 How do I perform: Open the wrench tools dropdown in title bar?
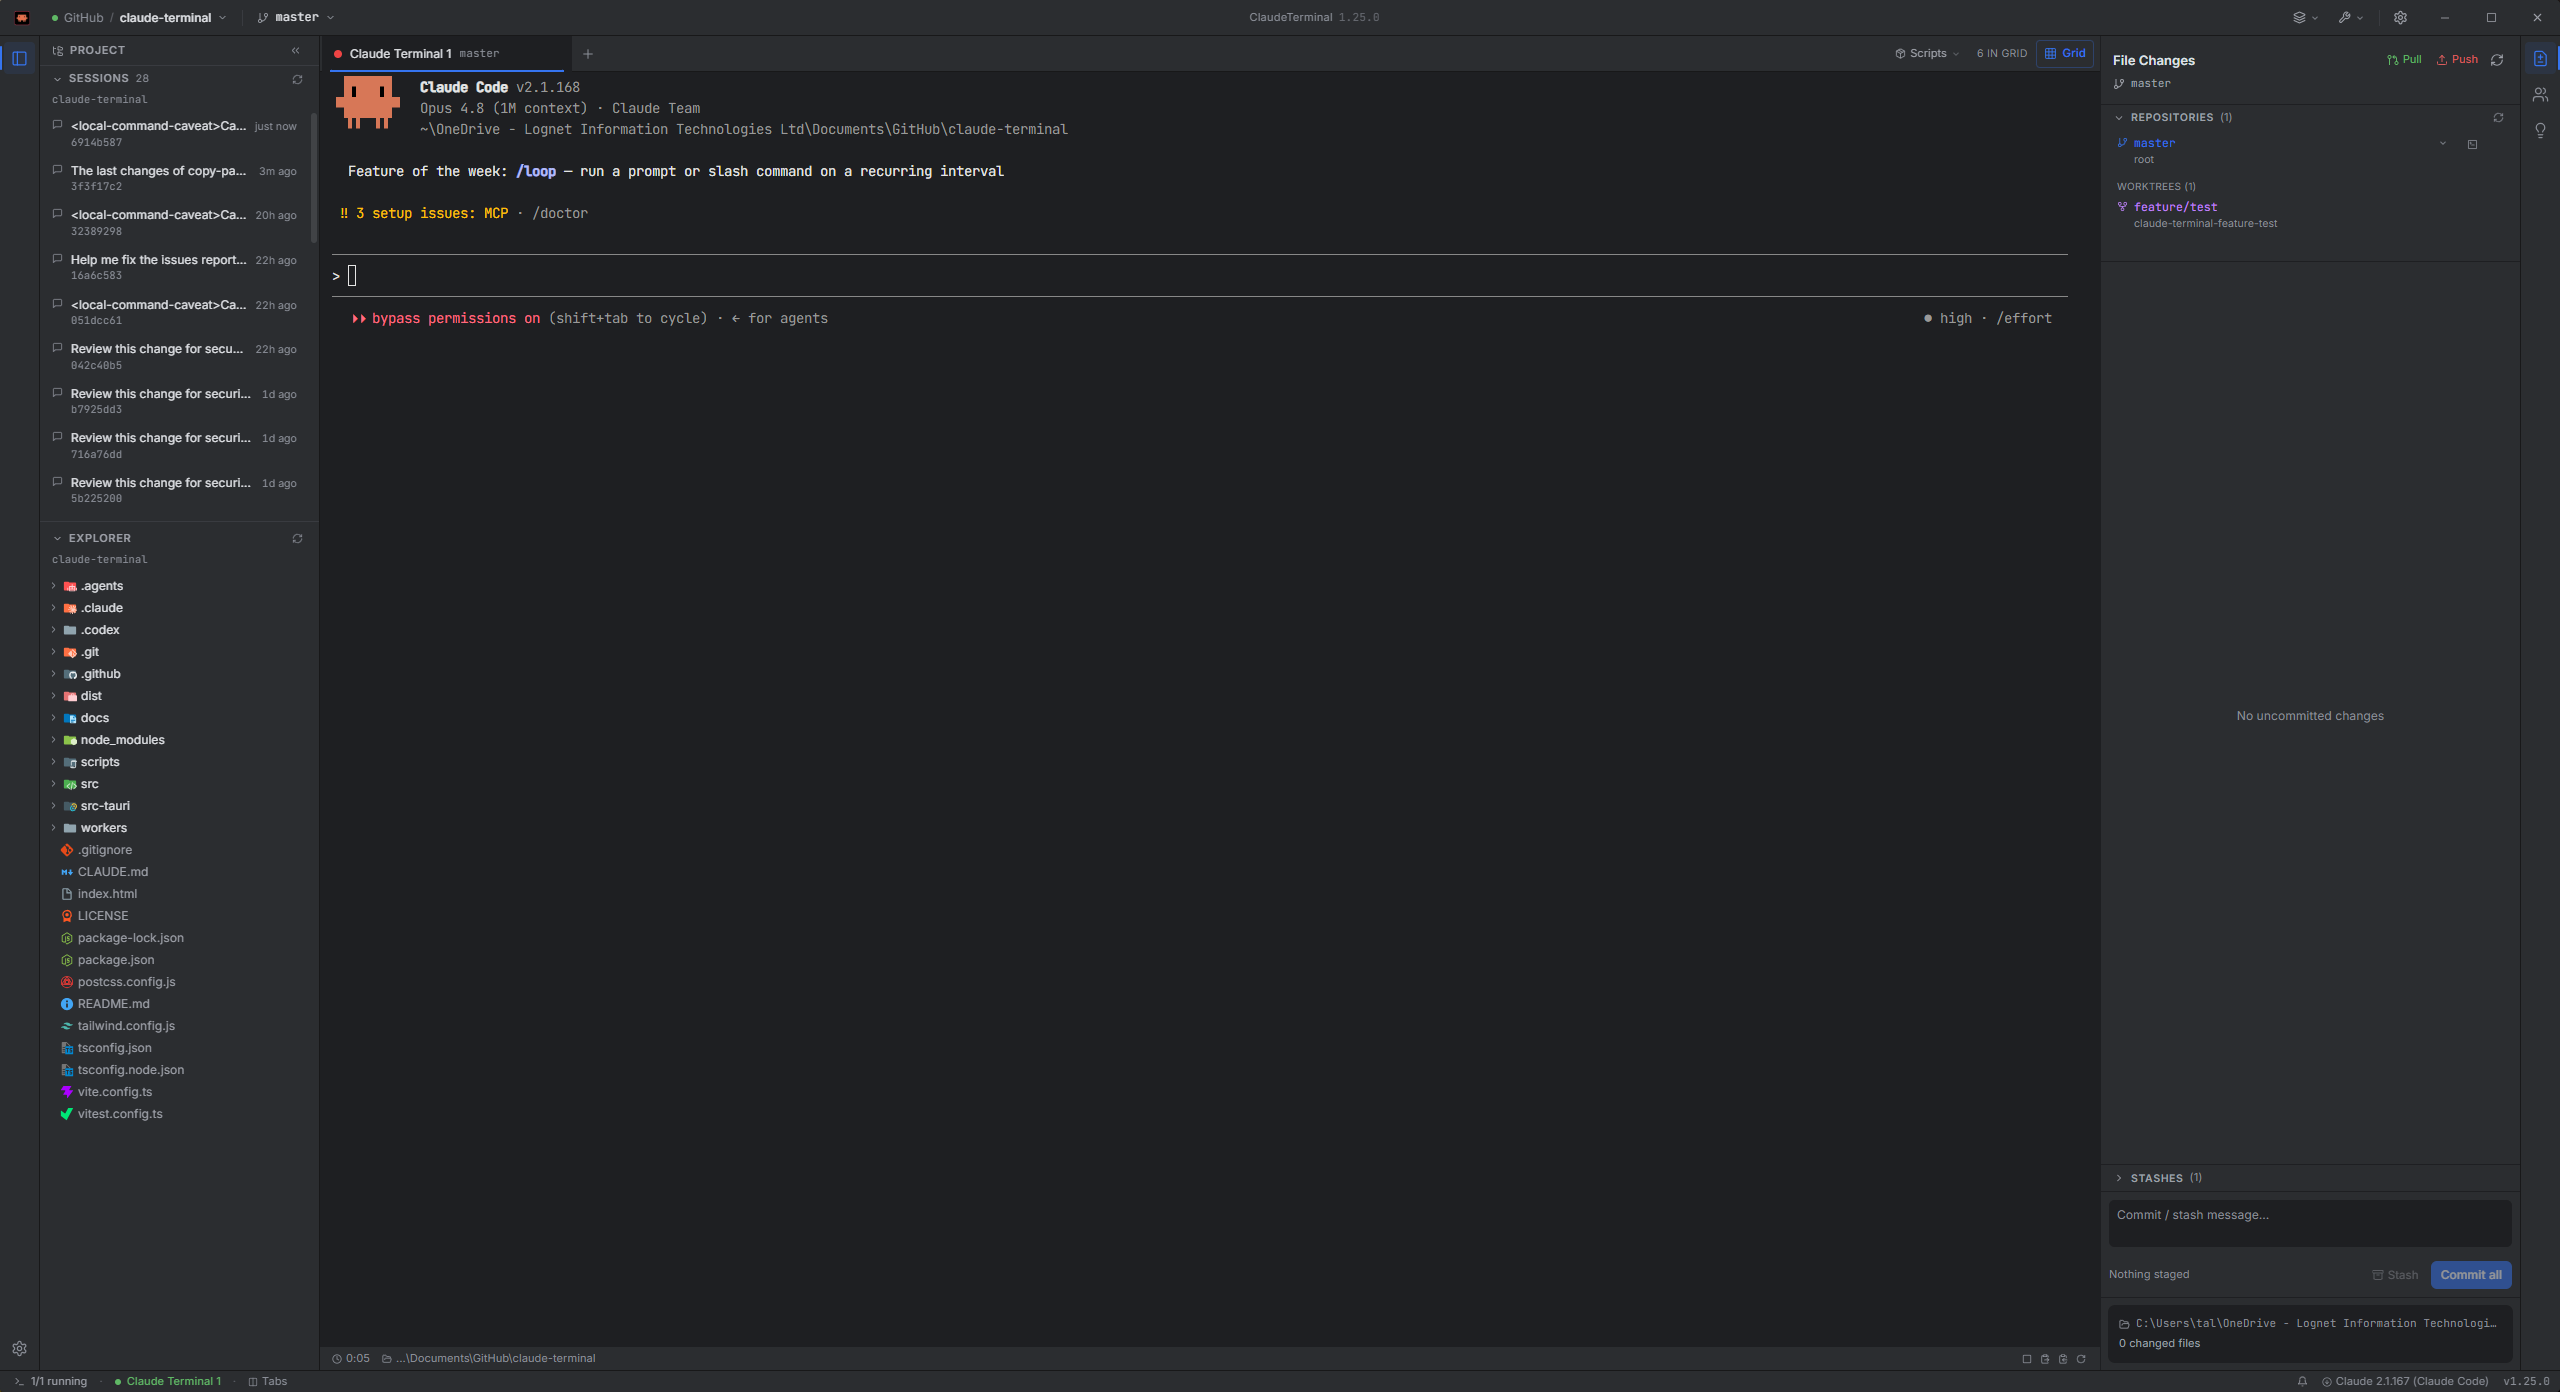click(x=2351, y=18)
